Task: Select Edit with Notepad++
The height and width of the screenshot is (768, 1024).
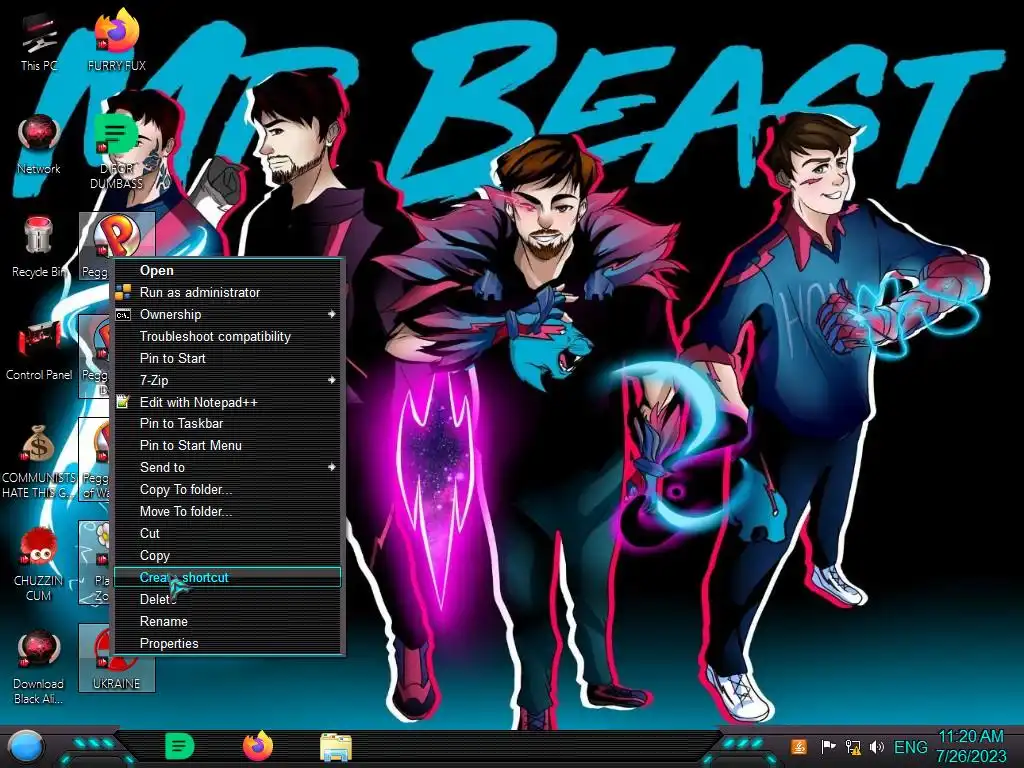Action: click(x=228, y=402)
